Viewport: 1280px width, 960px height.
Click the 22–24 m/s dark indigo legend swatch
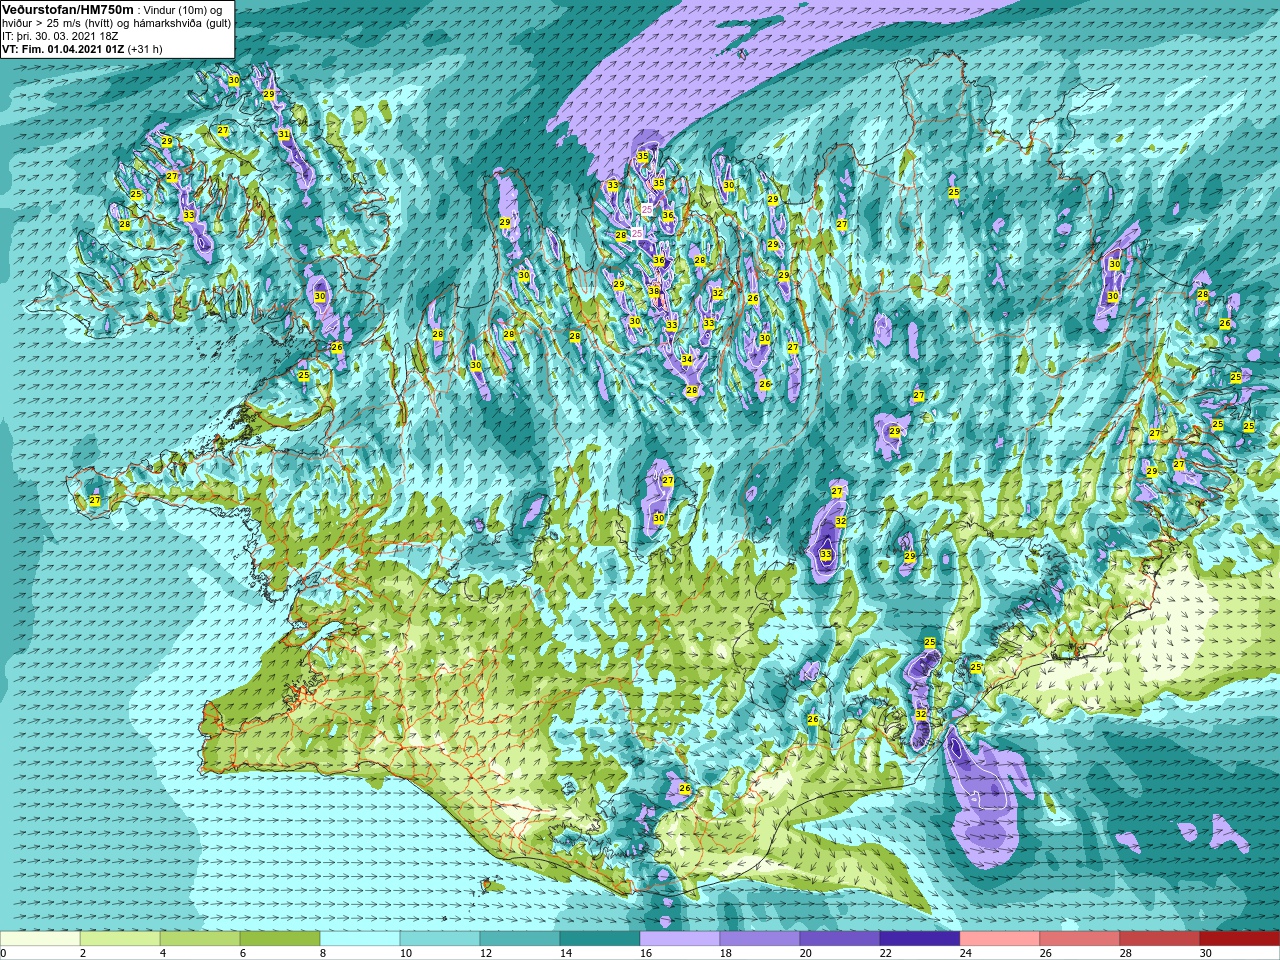coord(920,939)
